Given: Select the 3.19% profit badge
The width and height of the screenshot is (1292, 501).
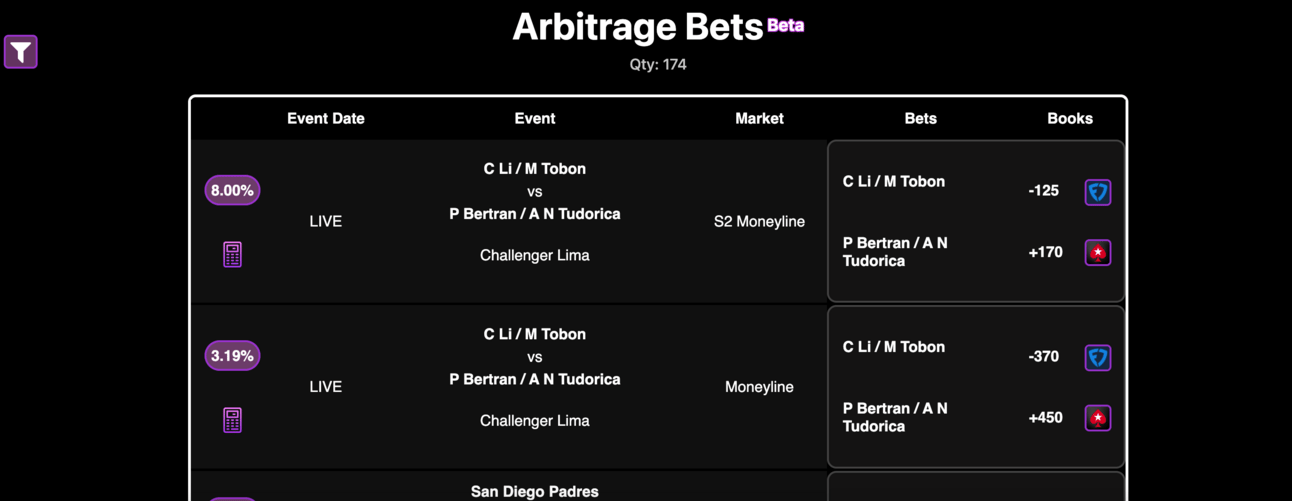Looking at the screenshot, I should [232, 355].
